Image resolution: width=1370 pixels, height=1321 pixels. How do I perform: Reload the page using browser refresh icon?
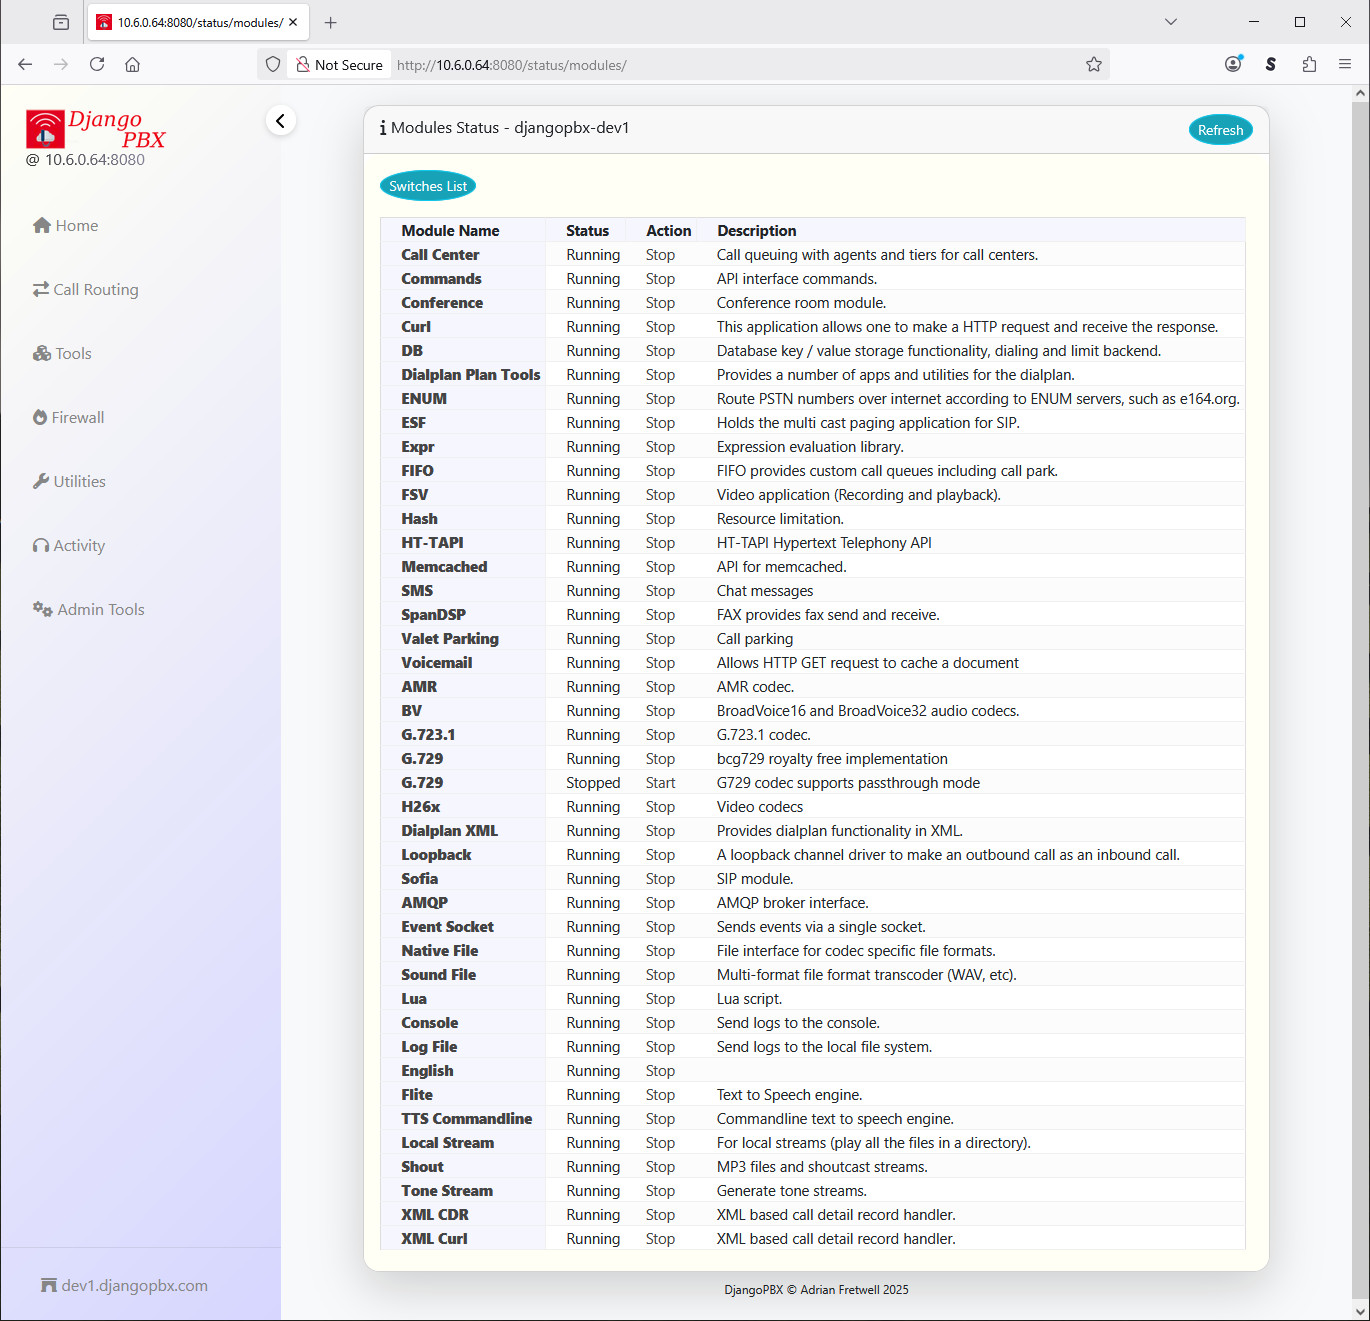click(97, 65)
